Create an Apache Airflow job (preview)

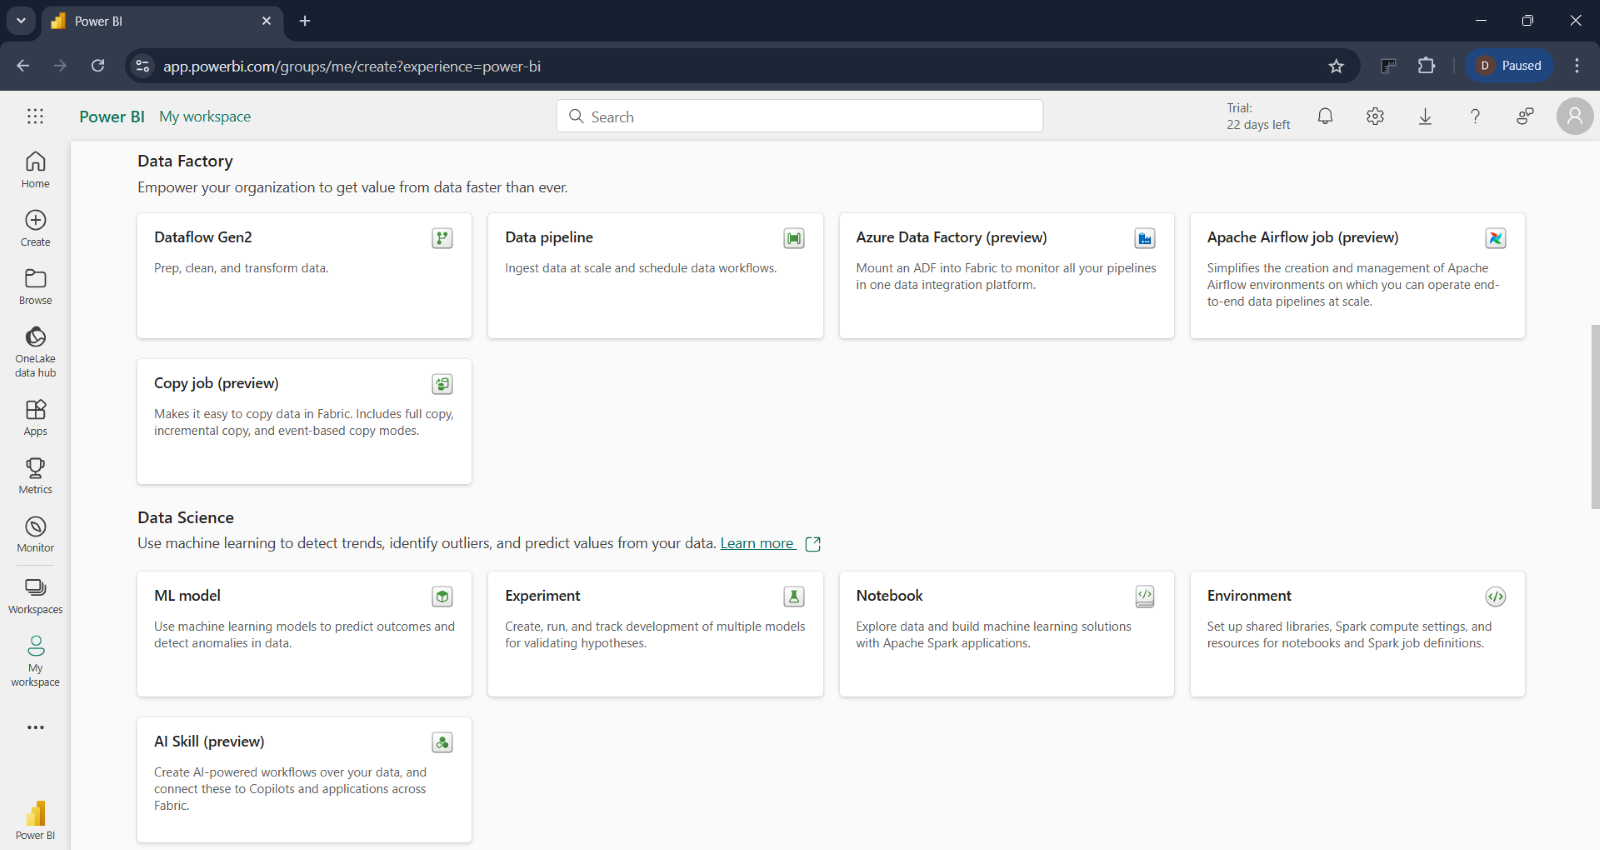click(1357, 275)
